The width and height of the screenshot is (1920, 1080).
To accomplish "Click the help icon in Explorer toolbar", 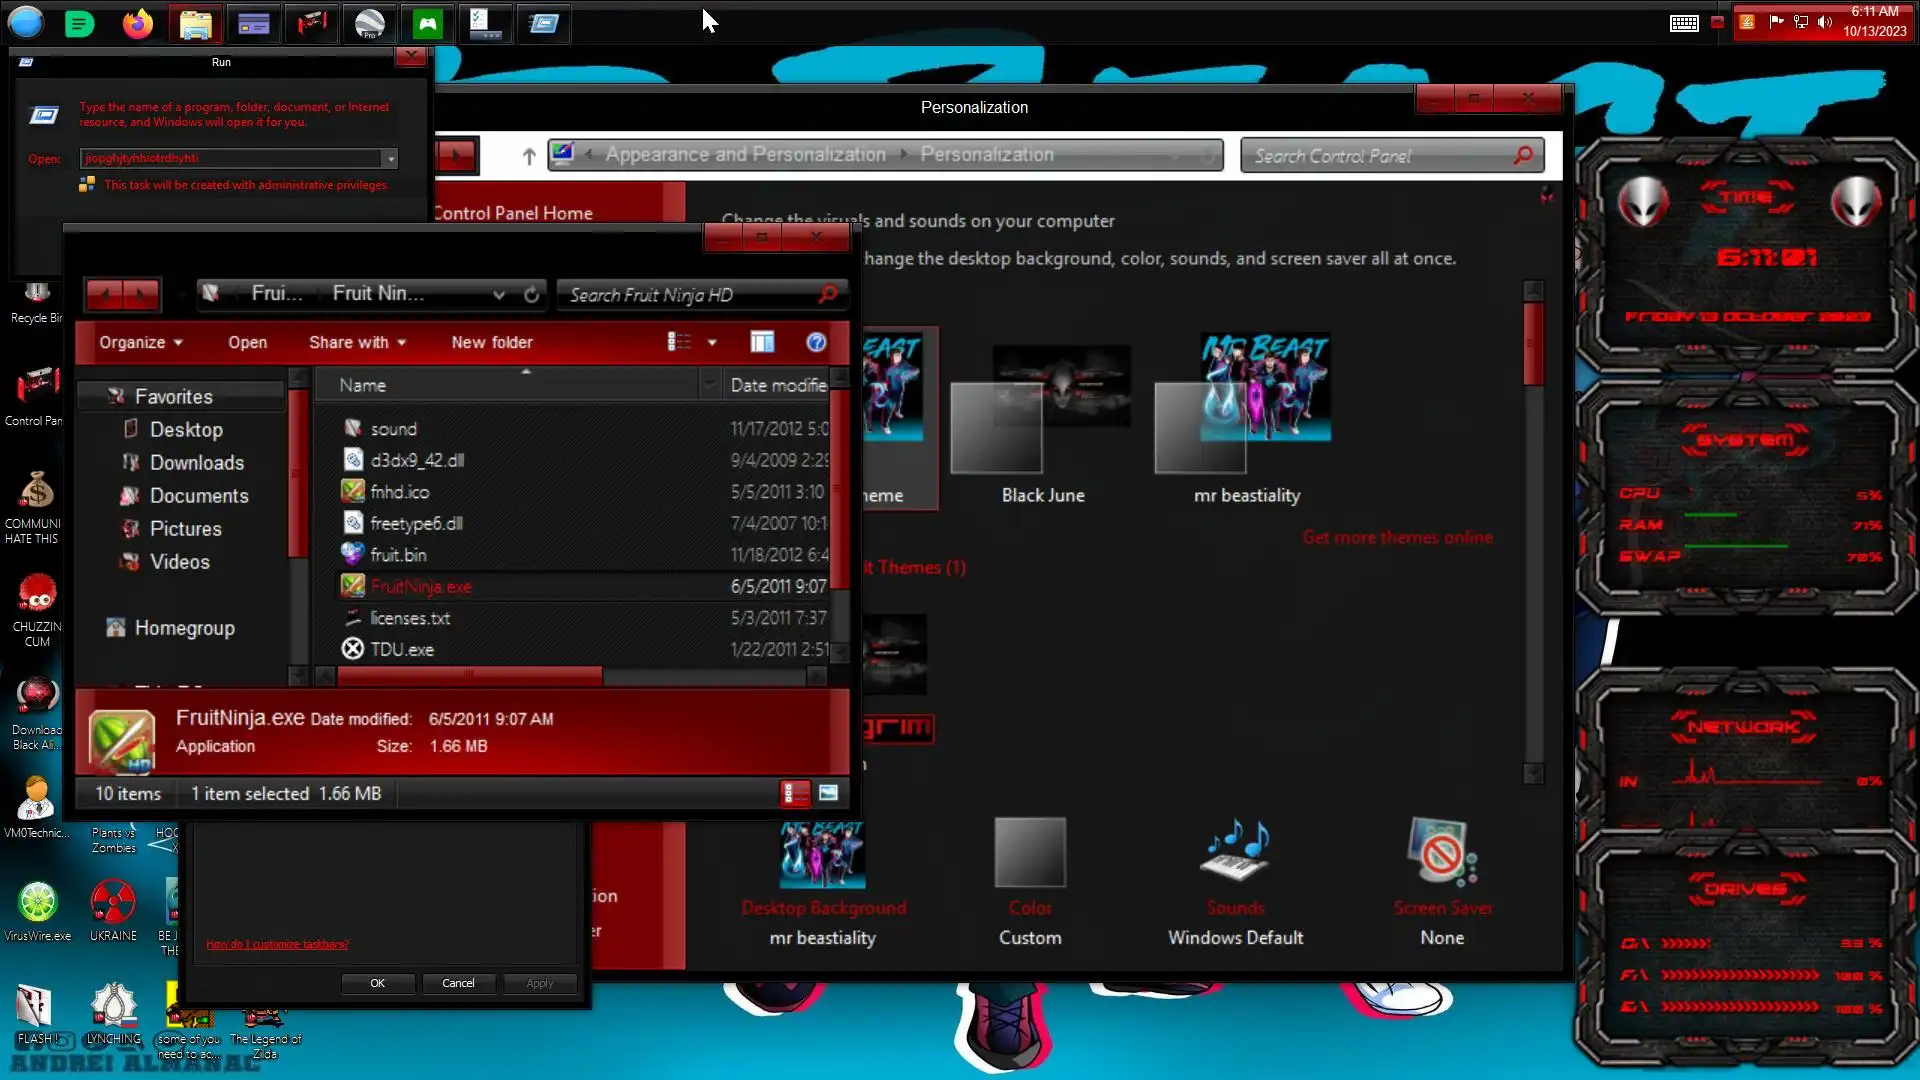I will click(816, 342).
